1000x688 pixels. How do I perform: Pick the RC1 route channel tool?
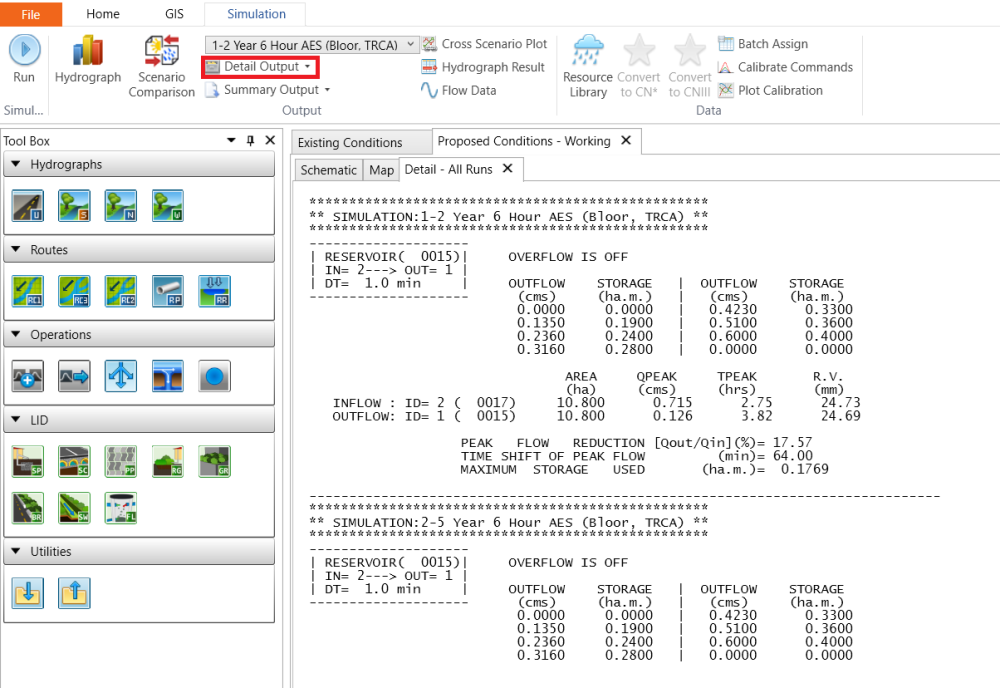28,291
